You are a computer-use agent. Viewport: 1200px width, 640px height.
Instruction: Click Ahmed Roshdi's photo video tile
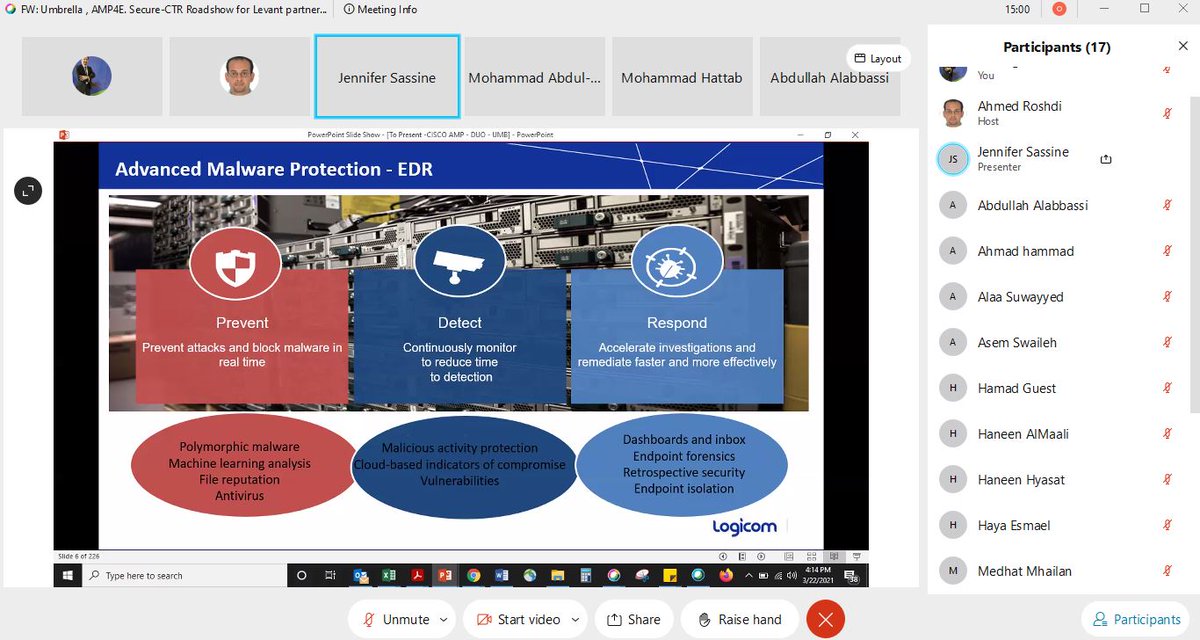pyautogui.click(x=239, y=77)
